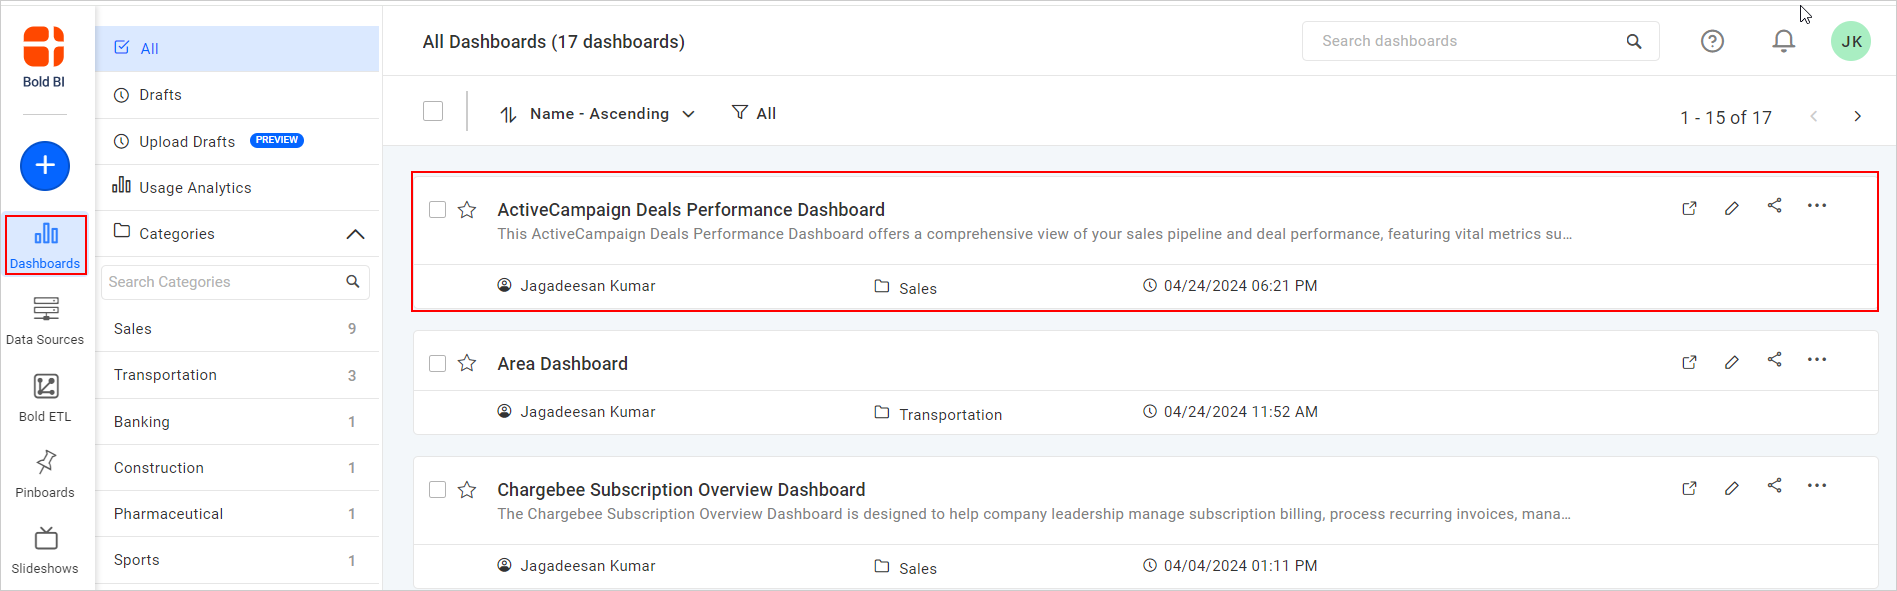Check the ActiveCampaign Deals Performance Dashboard checkbox
Screen dimensions: 1897x591
[x=437, y=209]
